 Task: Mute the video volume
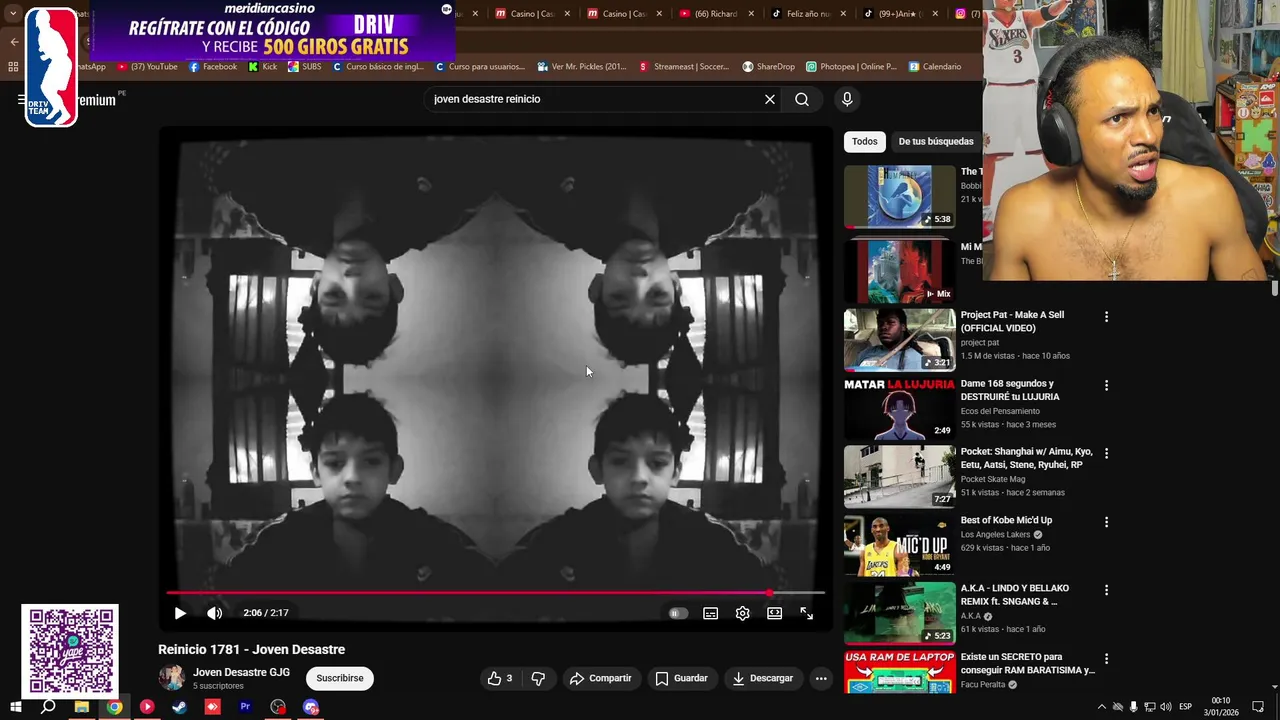(214, 613)
